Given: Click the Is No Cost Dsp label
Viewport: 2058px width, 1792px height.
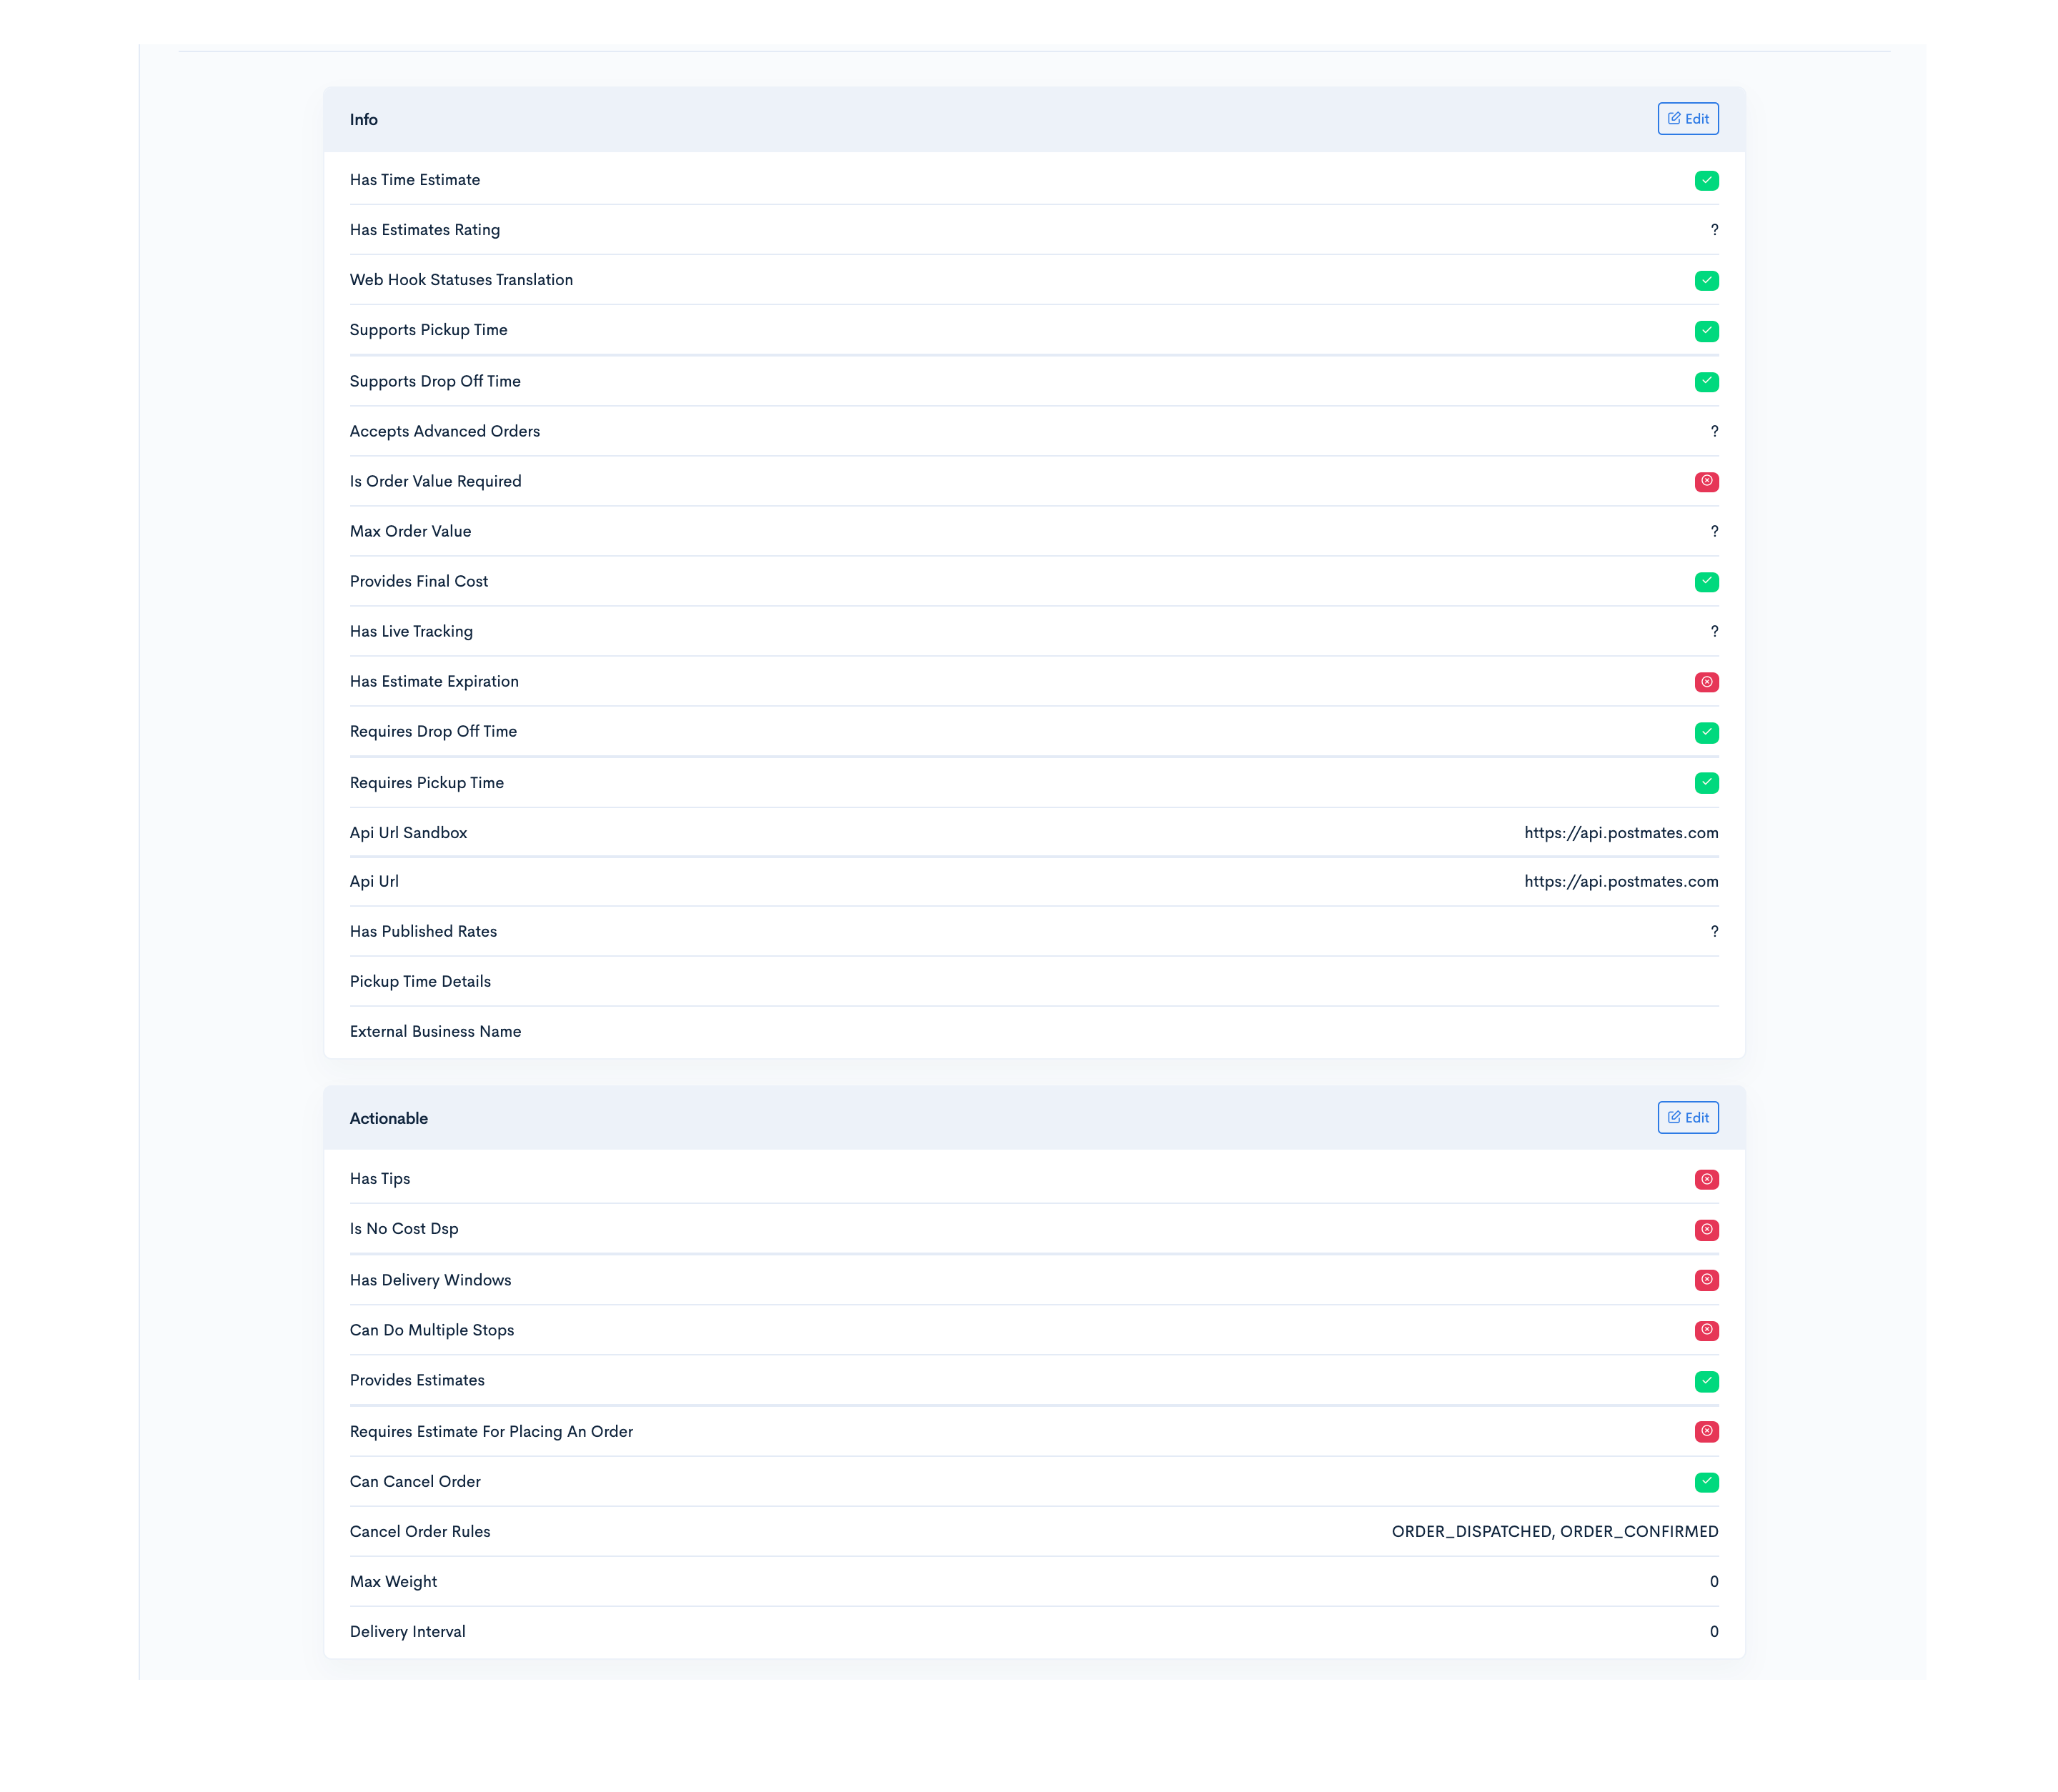Looking at the screenshot, I should click(404, 1229).
